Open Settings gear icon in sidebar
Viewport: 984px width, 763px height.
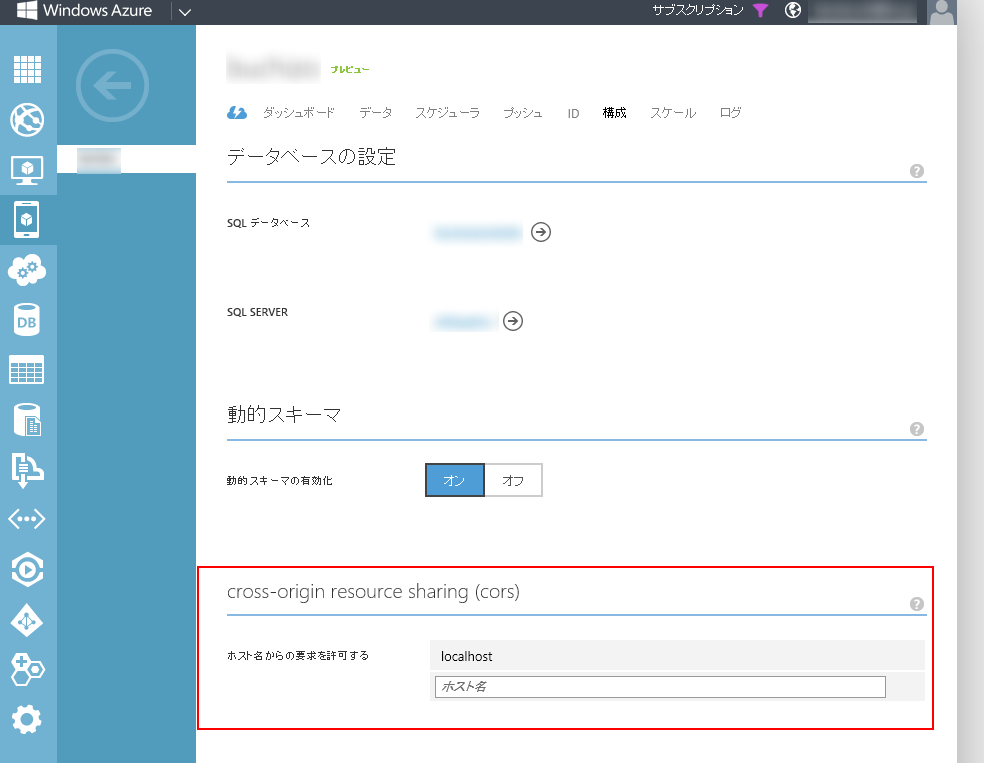click(27, 719)
